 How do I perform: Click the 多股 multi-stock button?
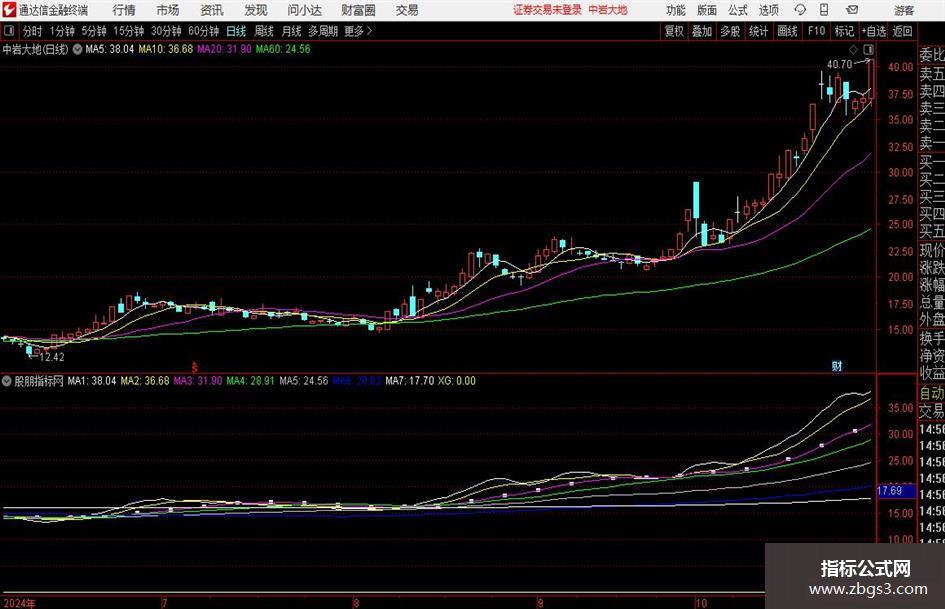[x=730, y=31]
